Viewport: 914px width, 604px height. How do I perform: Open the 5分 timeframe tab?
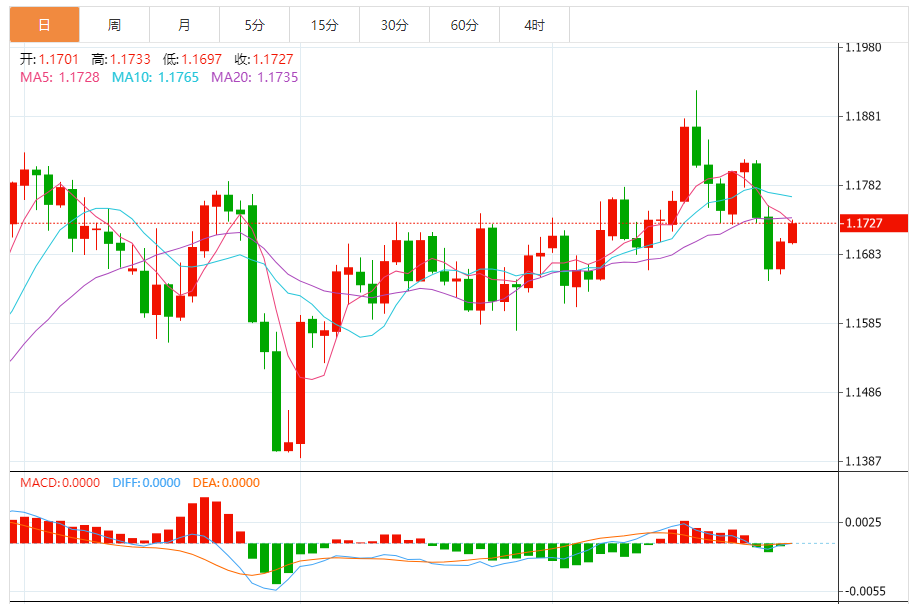click(x=255, y=25)
